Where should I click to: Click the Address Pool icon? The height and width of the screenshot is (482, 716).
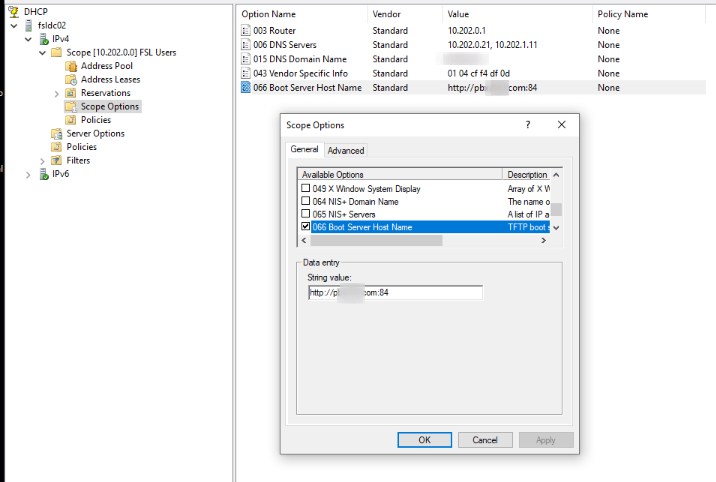(71, 66)
